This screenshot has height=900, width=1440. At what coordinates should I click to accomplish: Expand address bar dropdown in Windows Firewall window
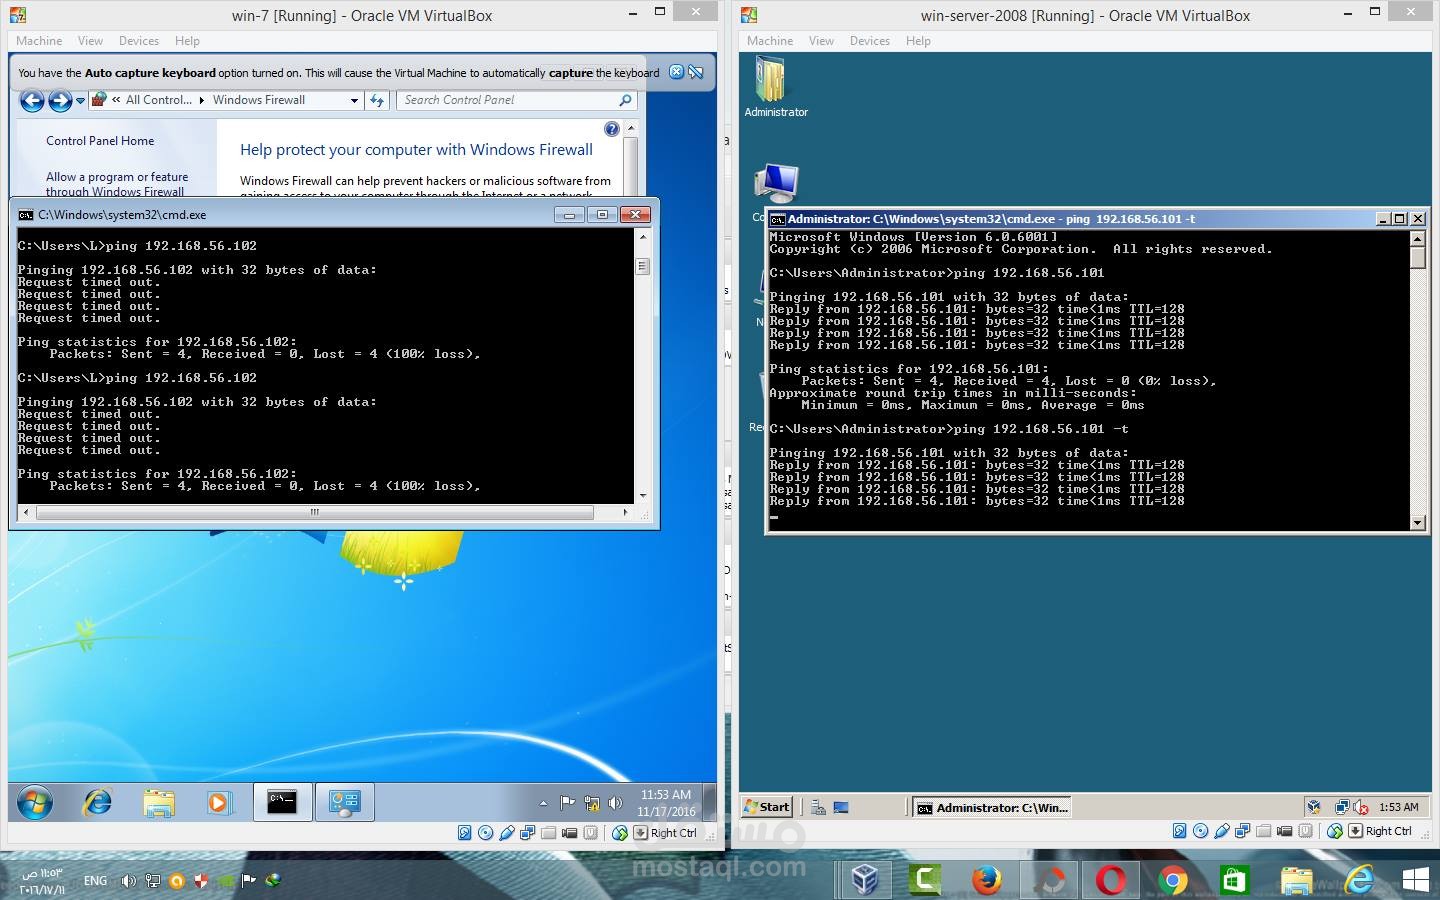point(354,100)
